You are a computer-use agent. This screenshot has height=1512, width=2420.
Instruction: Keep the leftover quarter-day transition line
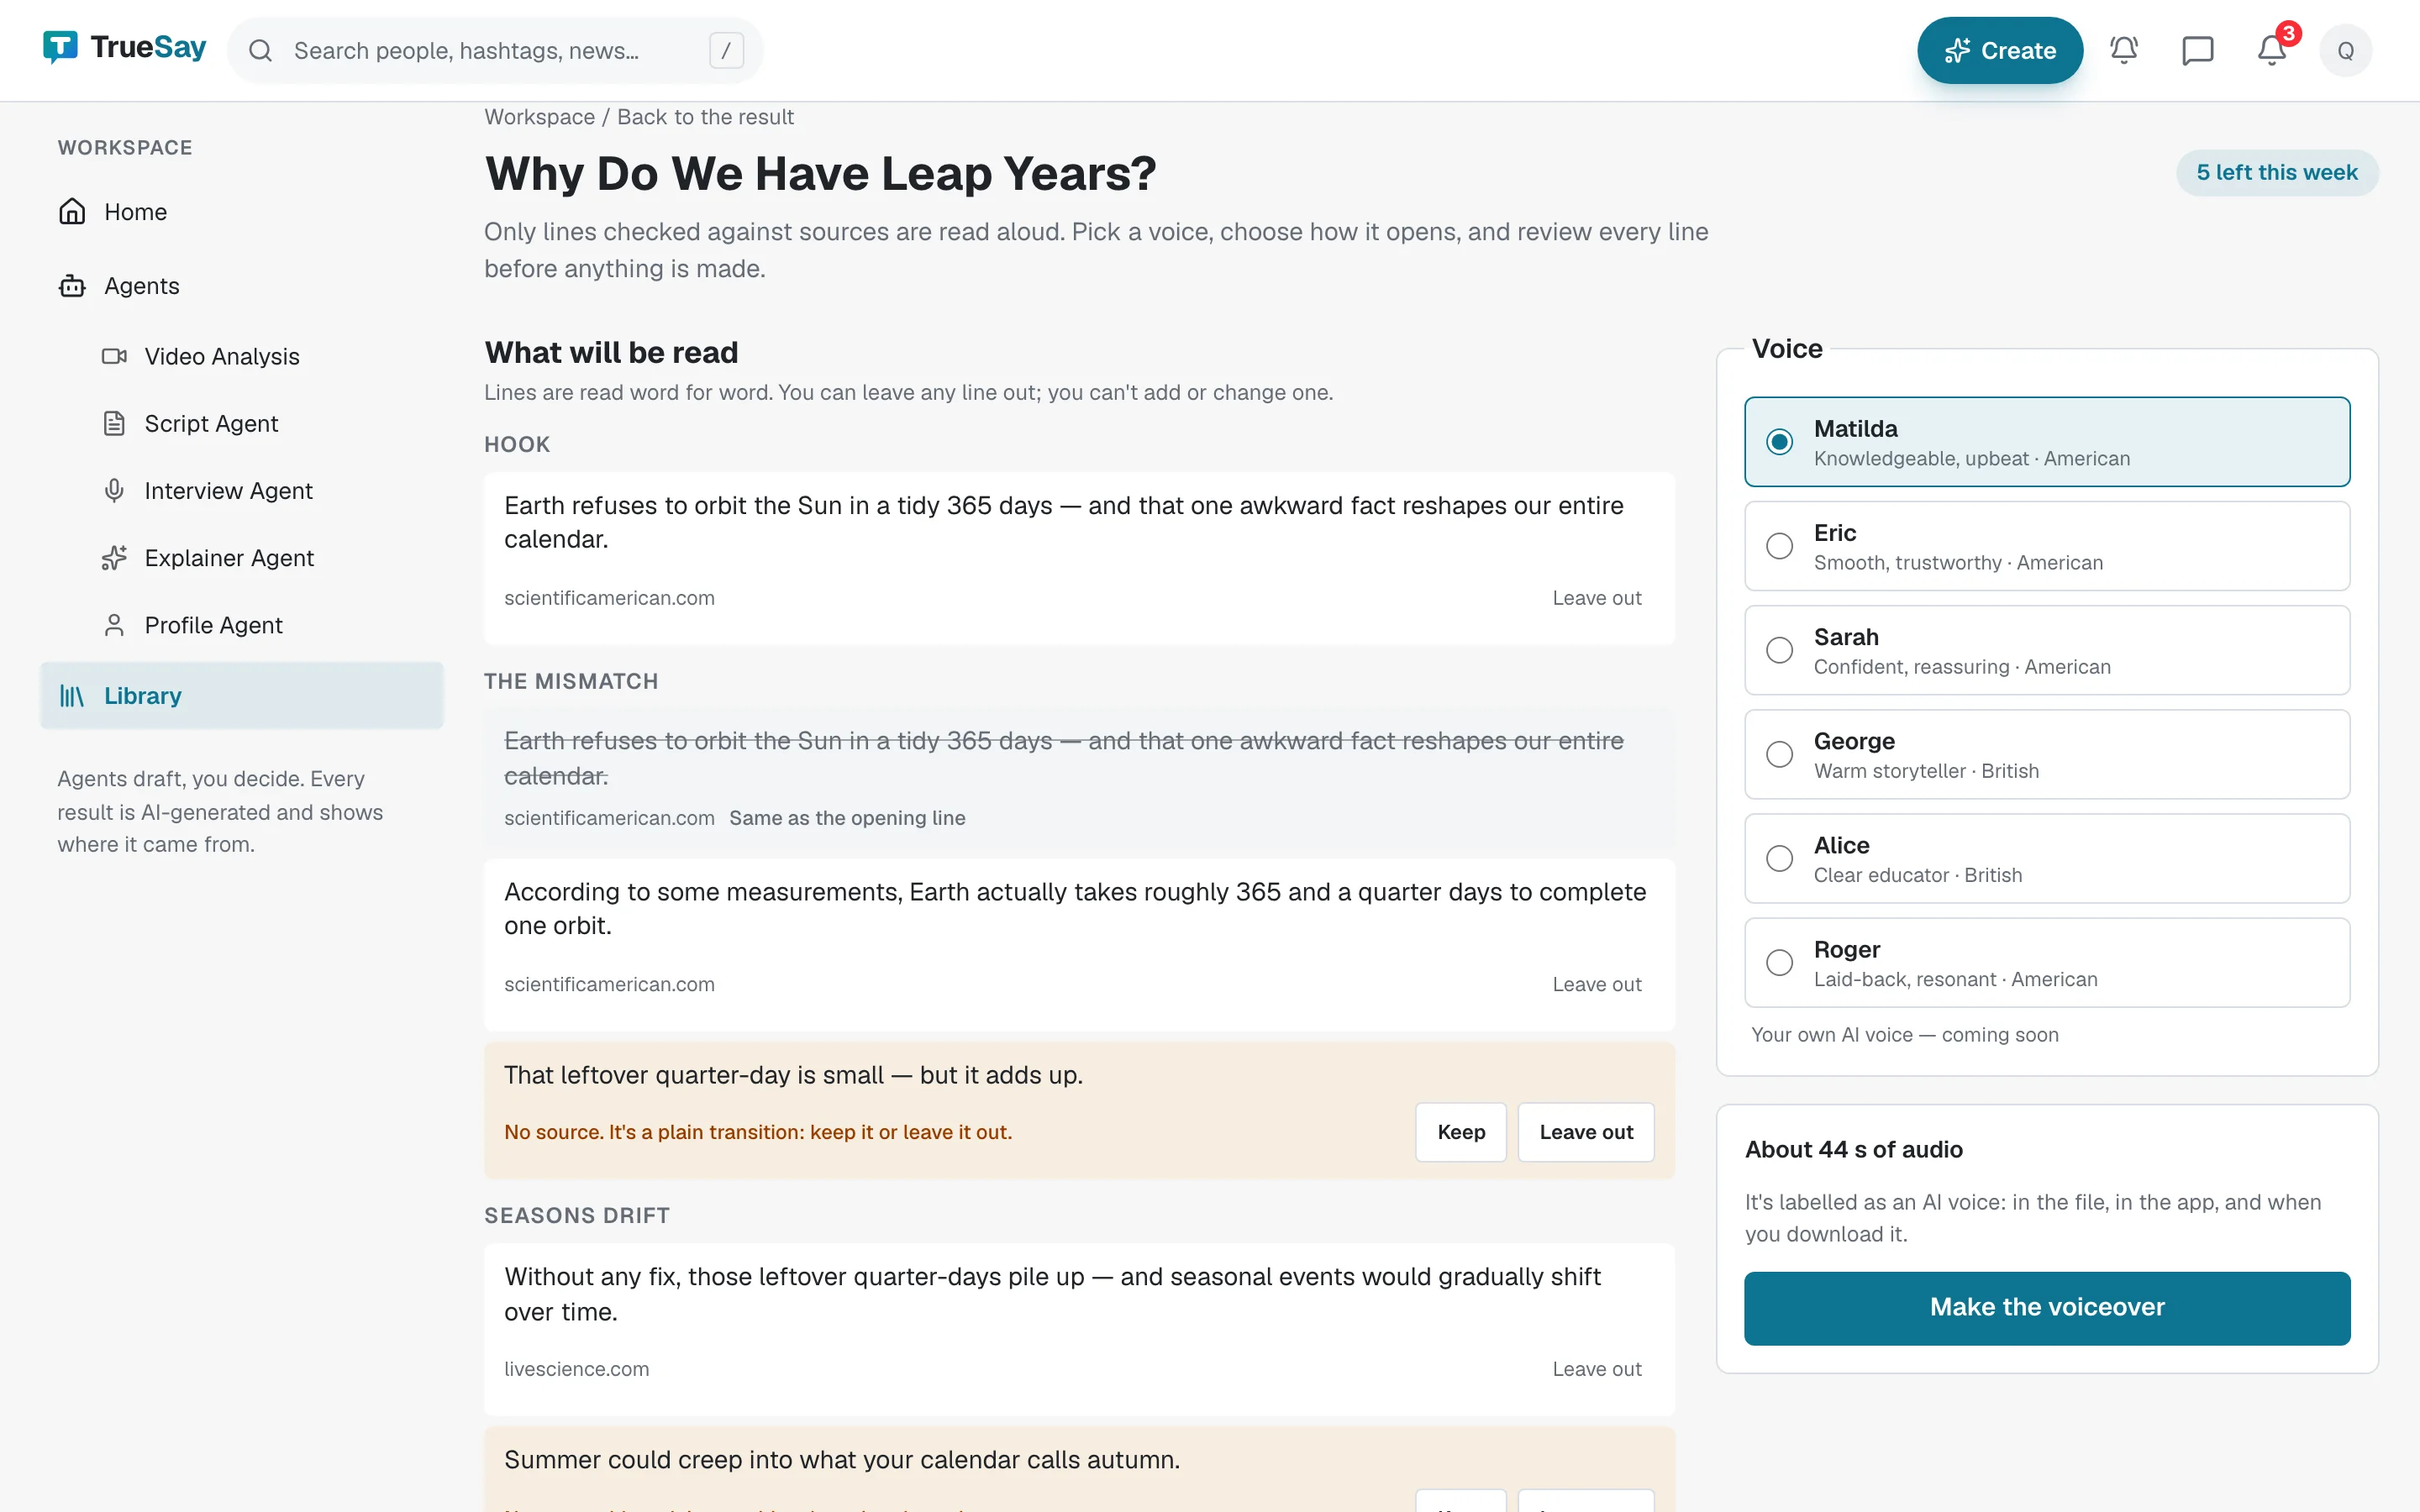(1461, 1132)
